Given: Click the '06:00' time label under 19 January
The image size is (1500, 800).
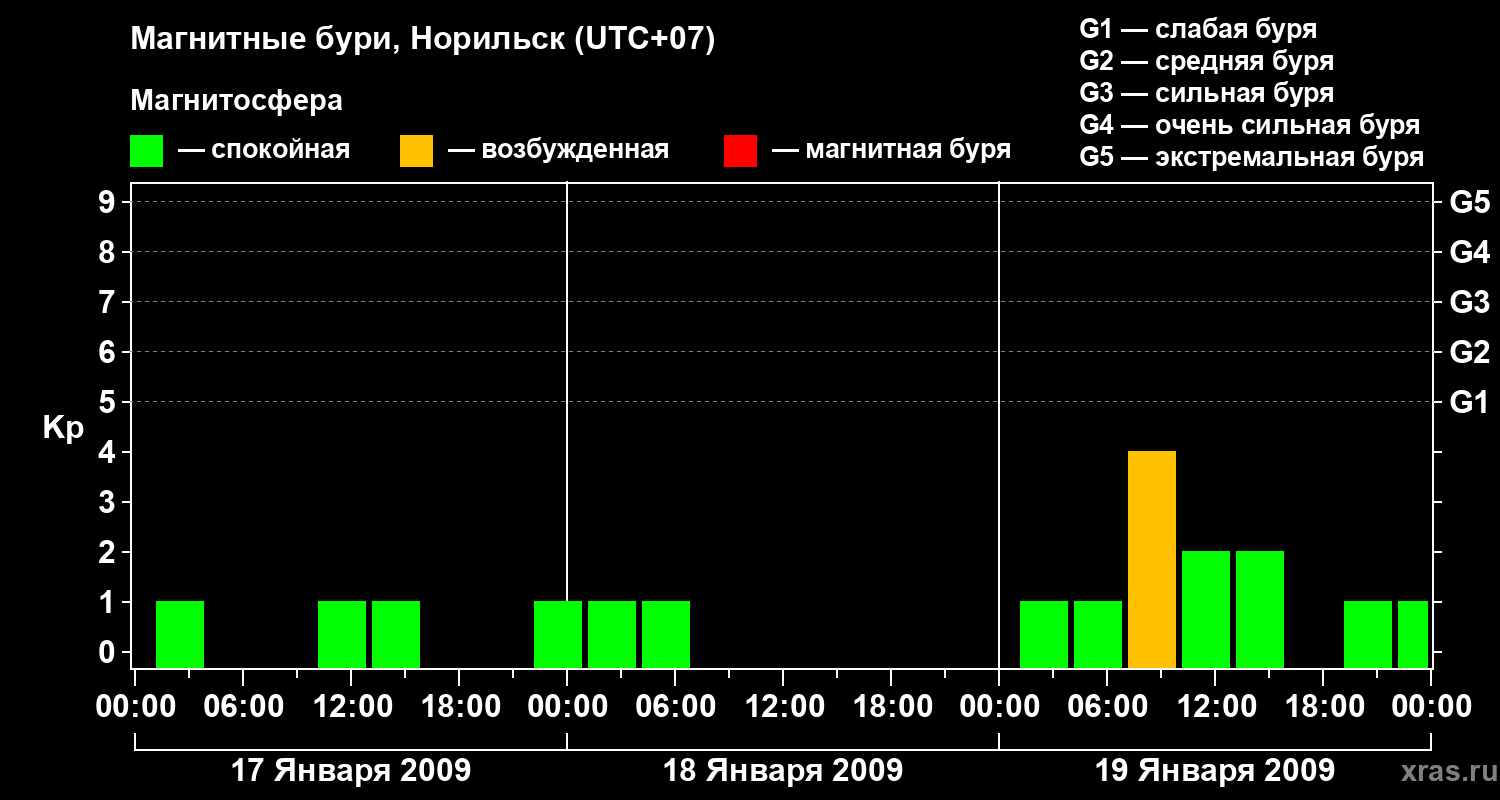Looking at the screenshot, I should [1107, 707].
